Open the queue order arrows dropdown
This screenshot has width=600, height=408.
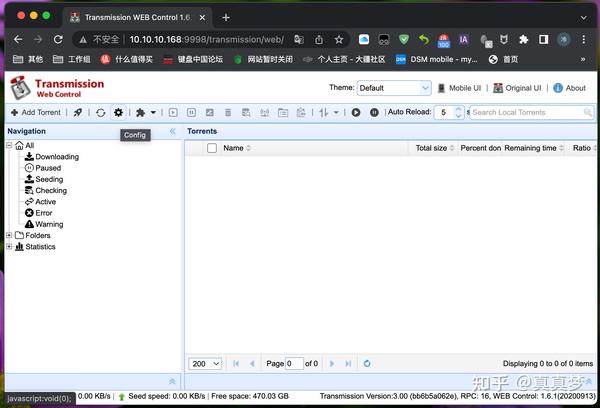(329, 113)
